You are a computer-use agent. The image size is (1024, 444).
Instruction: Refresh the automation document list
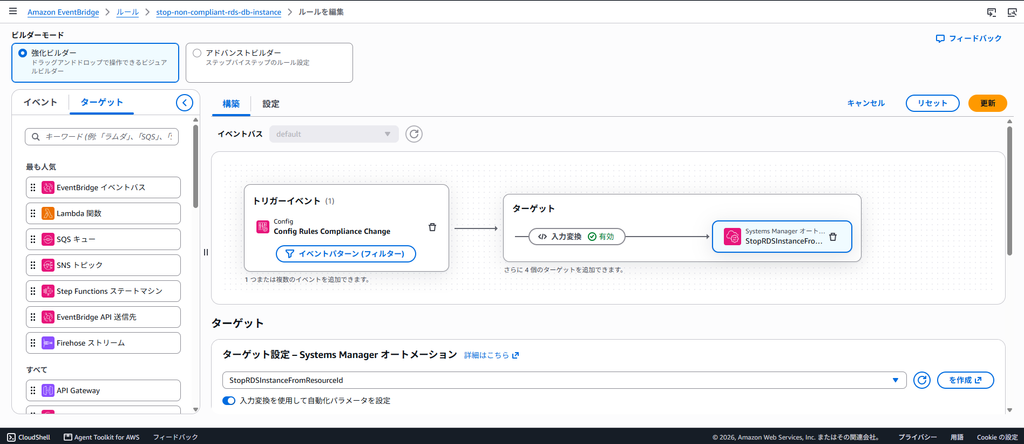coord(921,380)
